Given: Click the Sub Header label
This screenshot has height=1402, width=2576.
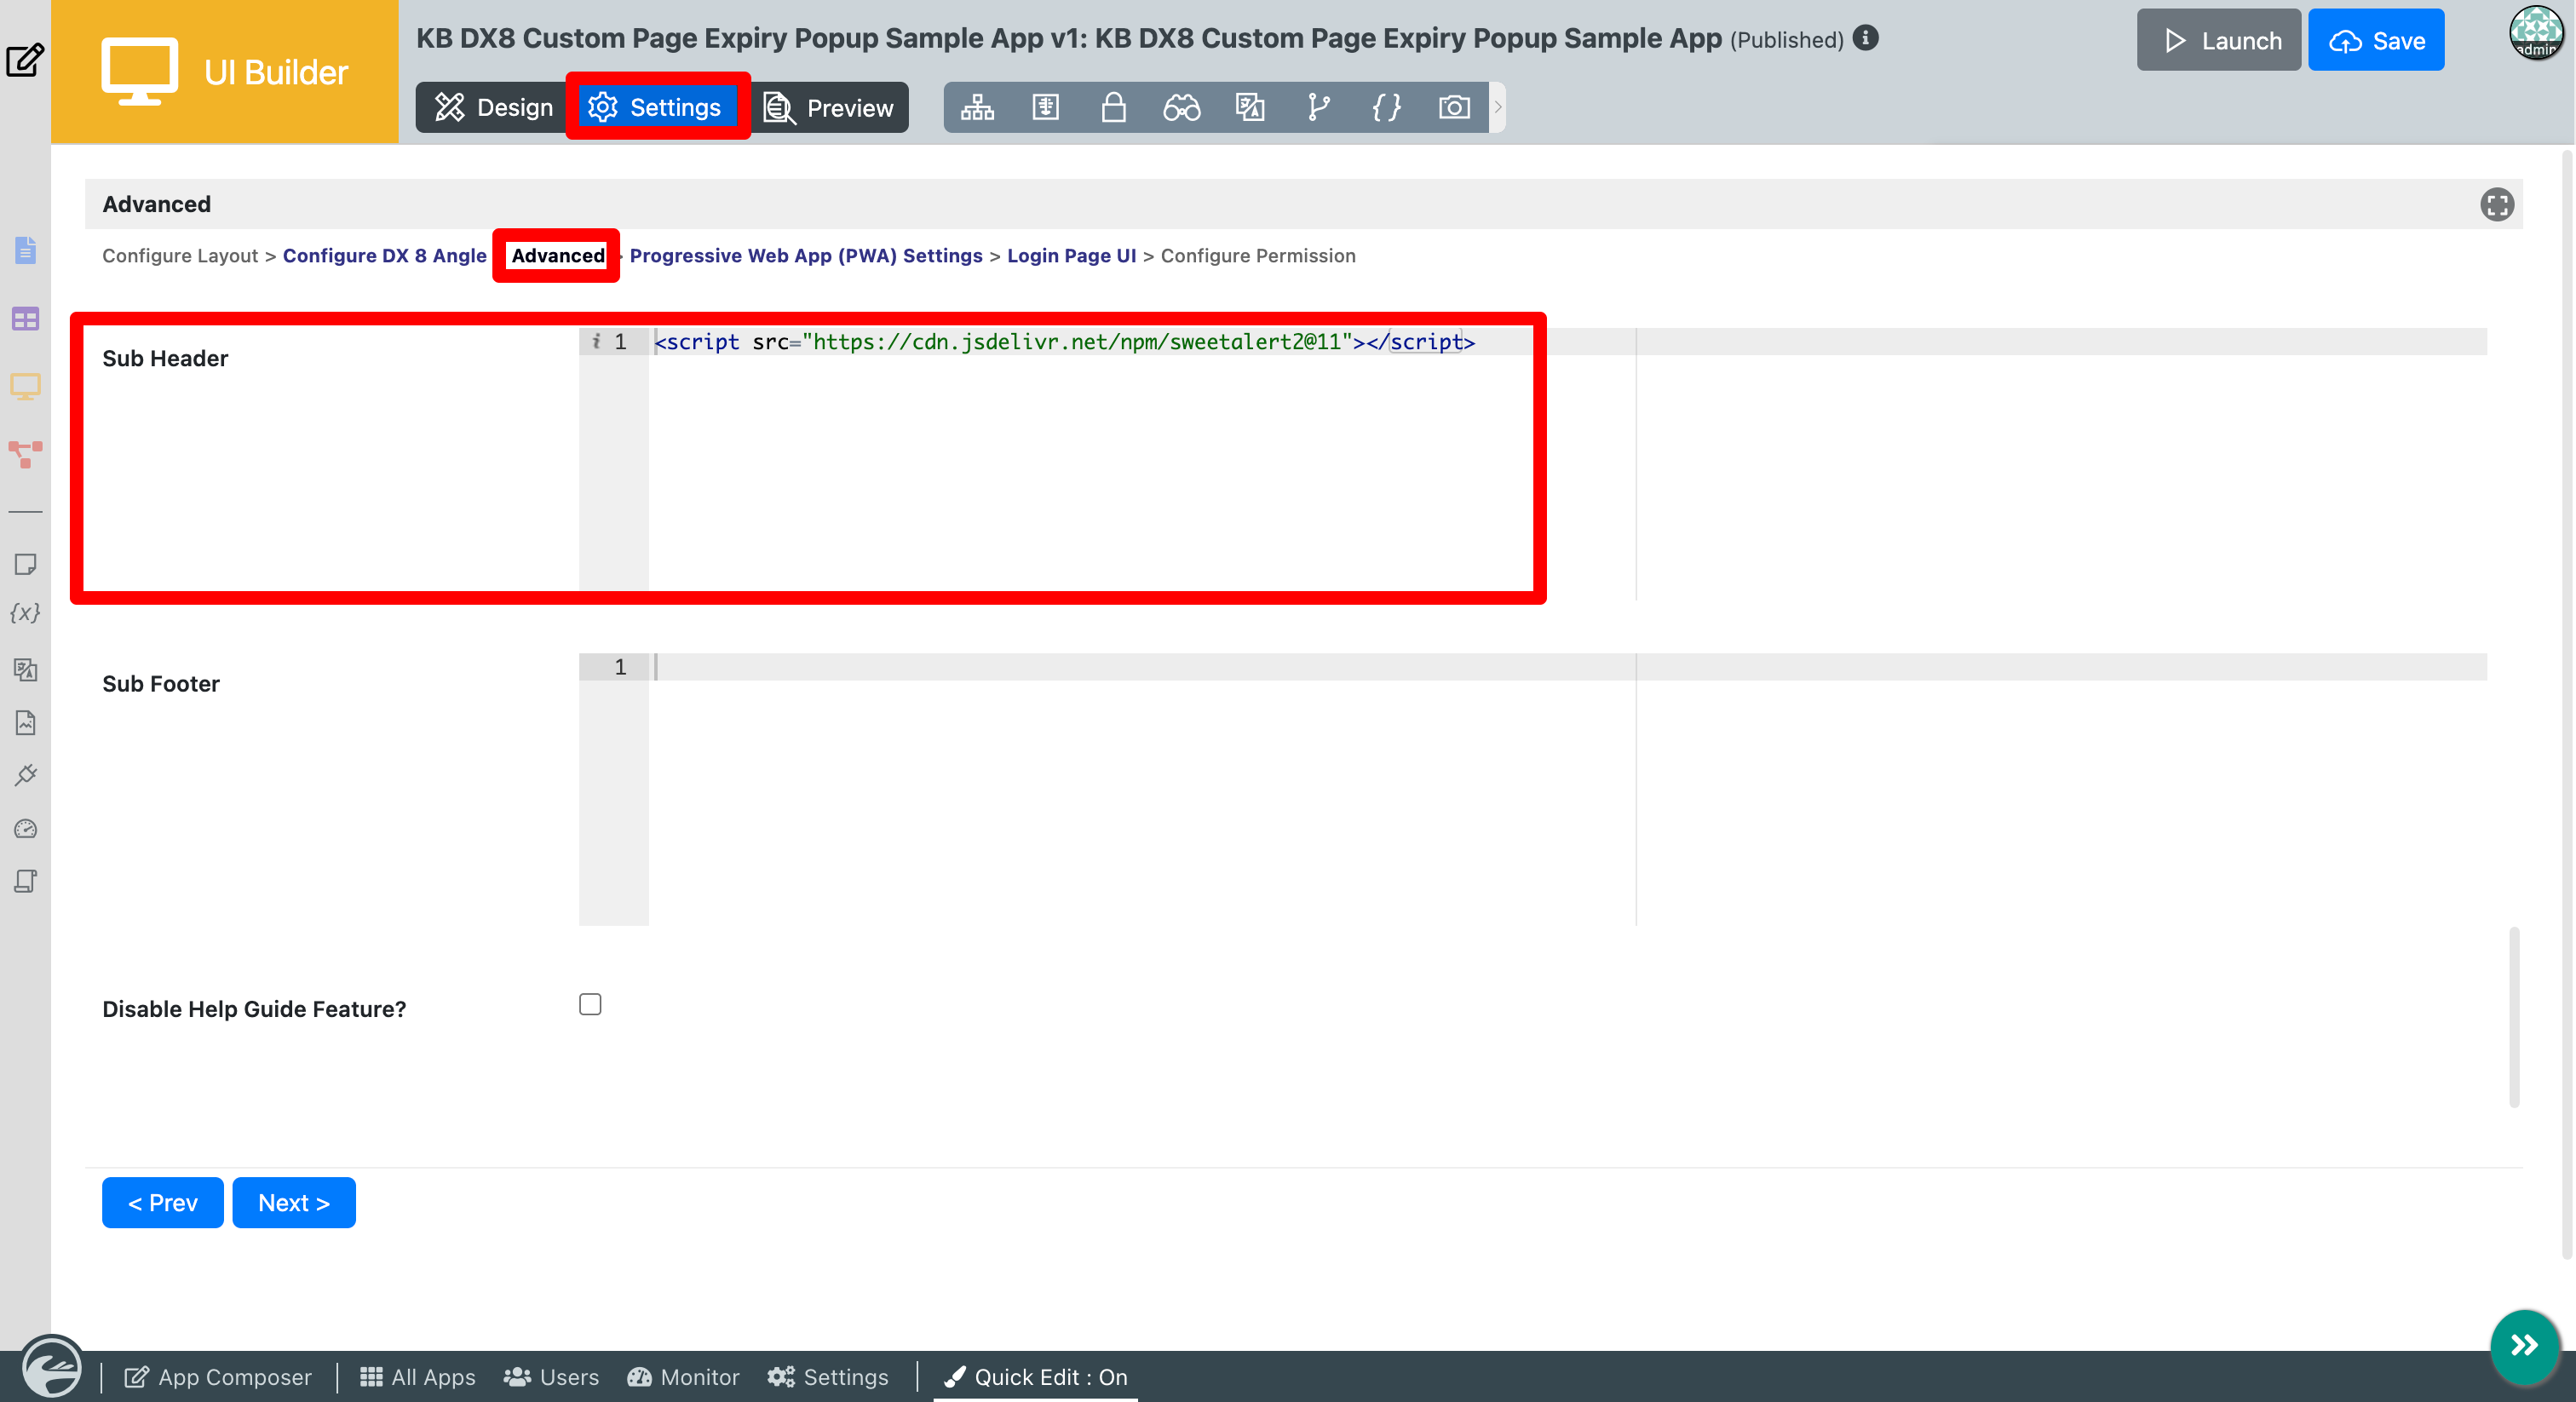Looking at the screenshot, I should coord(165,358).
